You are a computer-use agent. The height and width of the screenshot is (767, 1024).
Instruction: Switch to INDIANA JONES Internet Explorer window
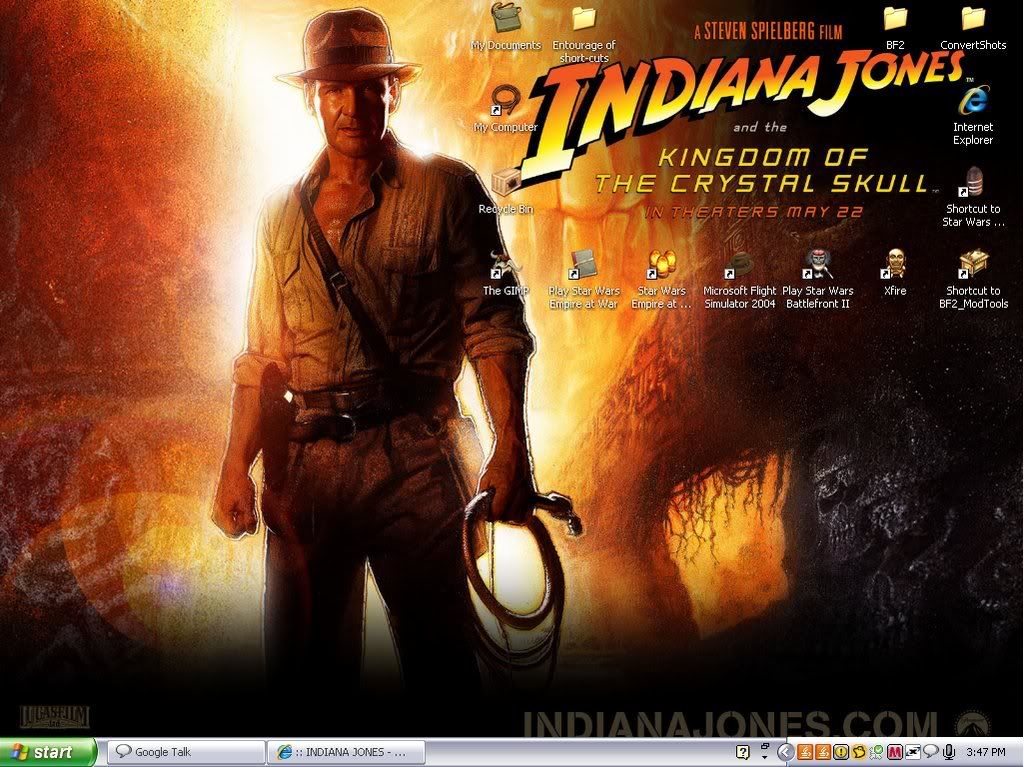(346, 752)
